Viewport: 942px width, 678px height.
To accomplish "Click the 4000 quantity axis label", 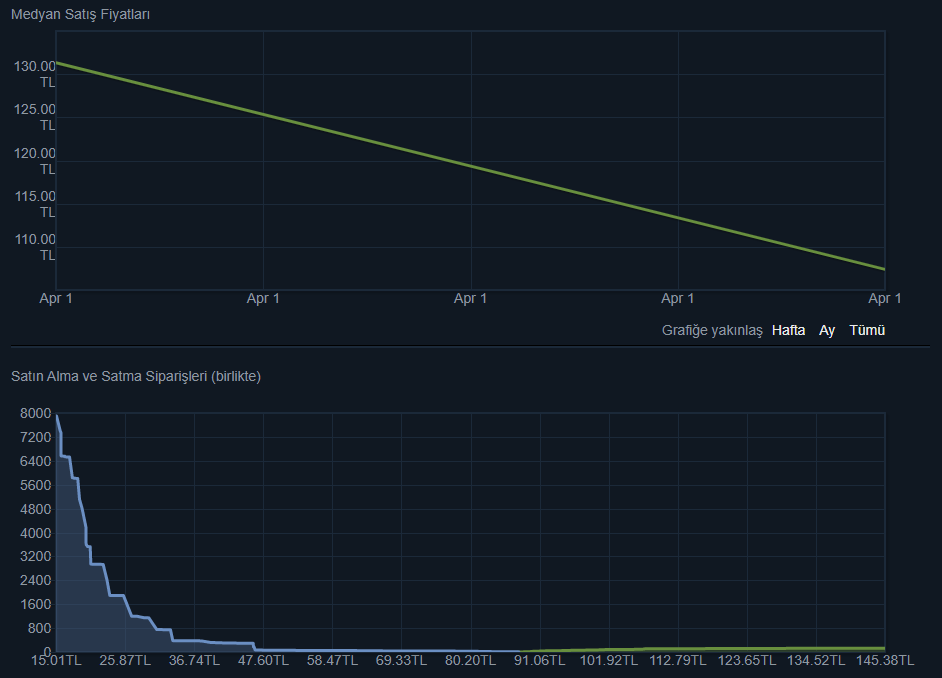I will pos(34,533).
